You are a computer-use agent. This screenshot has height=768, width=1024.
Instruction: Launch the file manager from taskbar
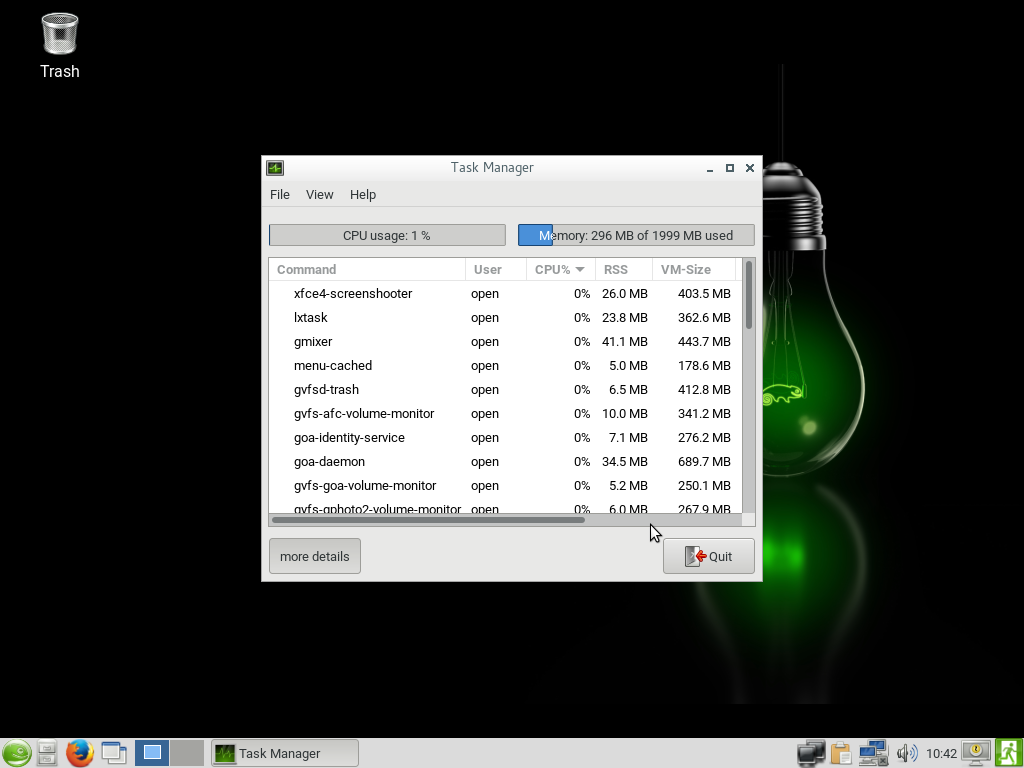47,753
